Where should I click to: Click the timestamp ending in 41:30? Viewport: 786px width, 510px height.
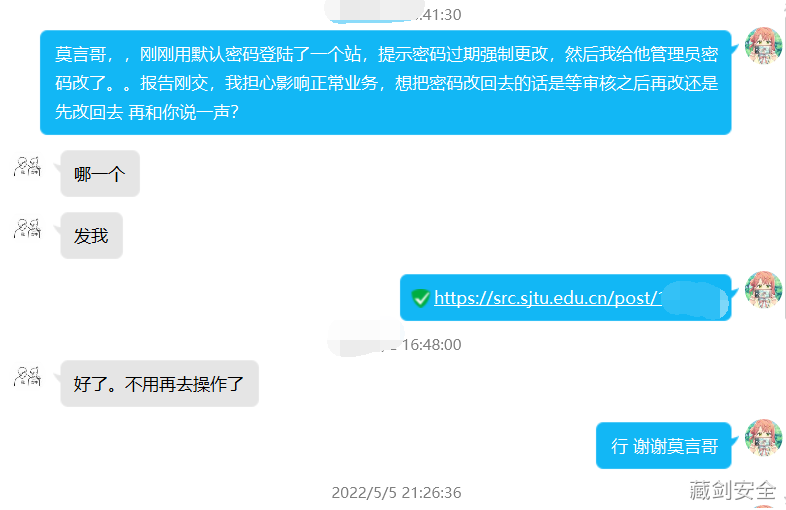(x=438, y=15)
